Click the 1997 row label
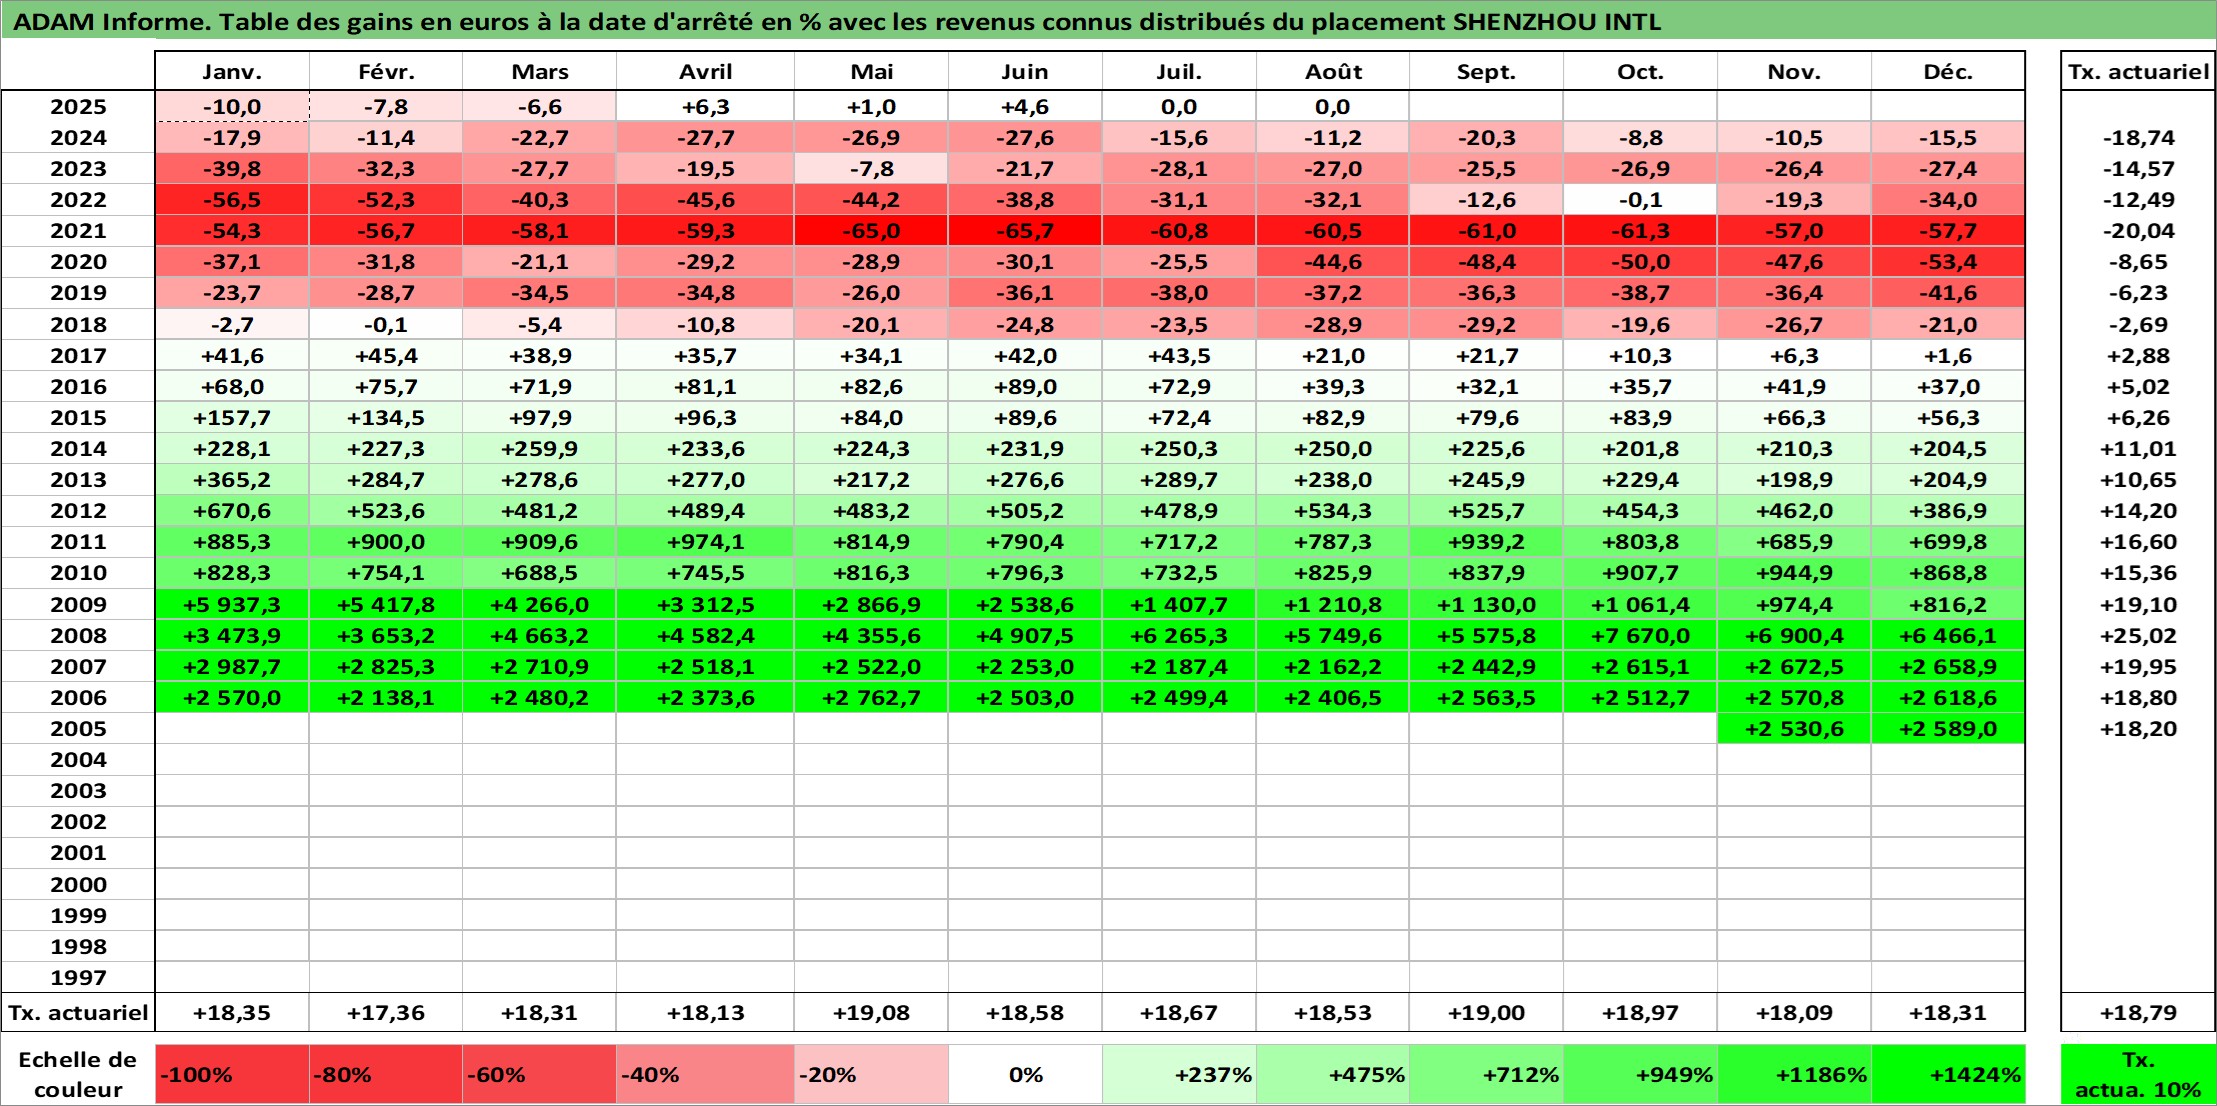The height and width of the screenshot is (1106, 2217). 78,978
